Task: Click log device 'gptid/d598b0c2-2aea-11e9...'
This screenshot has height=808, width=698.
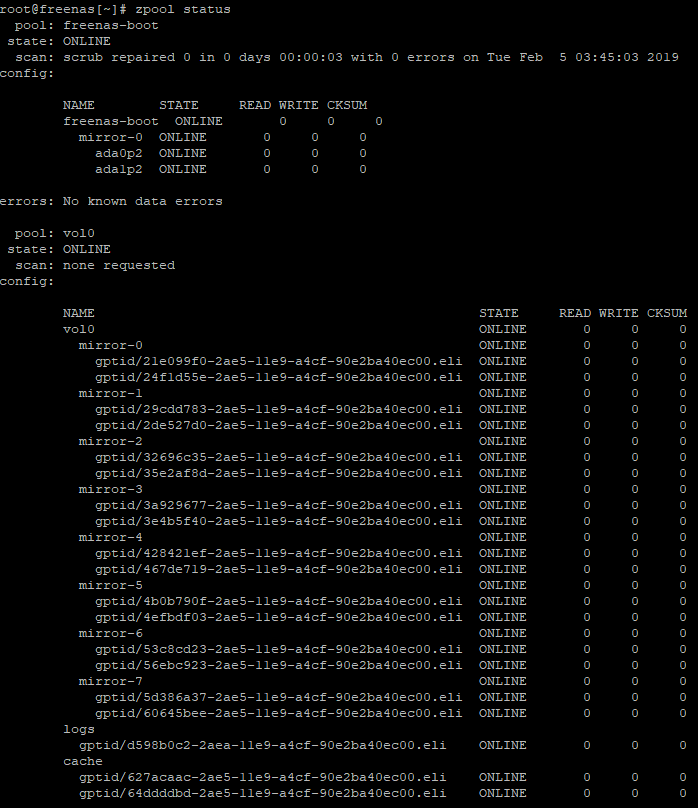Action: (x=263, y=746)
